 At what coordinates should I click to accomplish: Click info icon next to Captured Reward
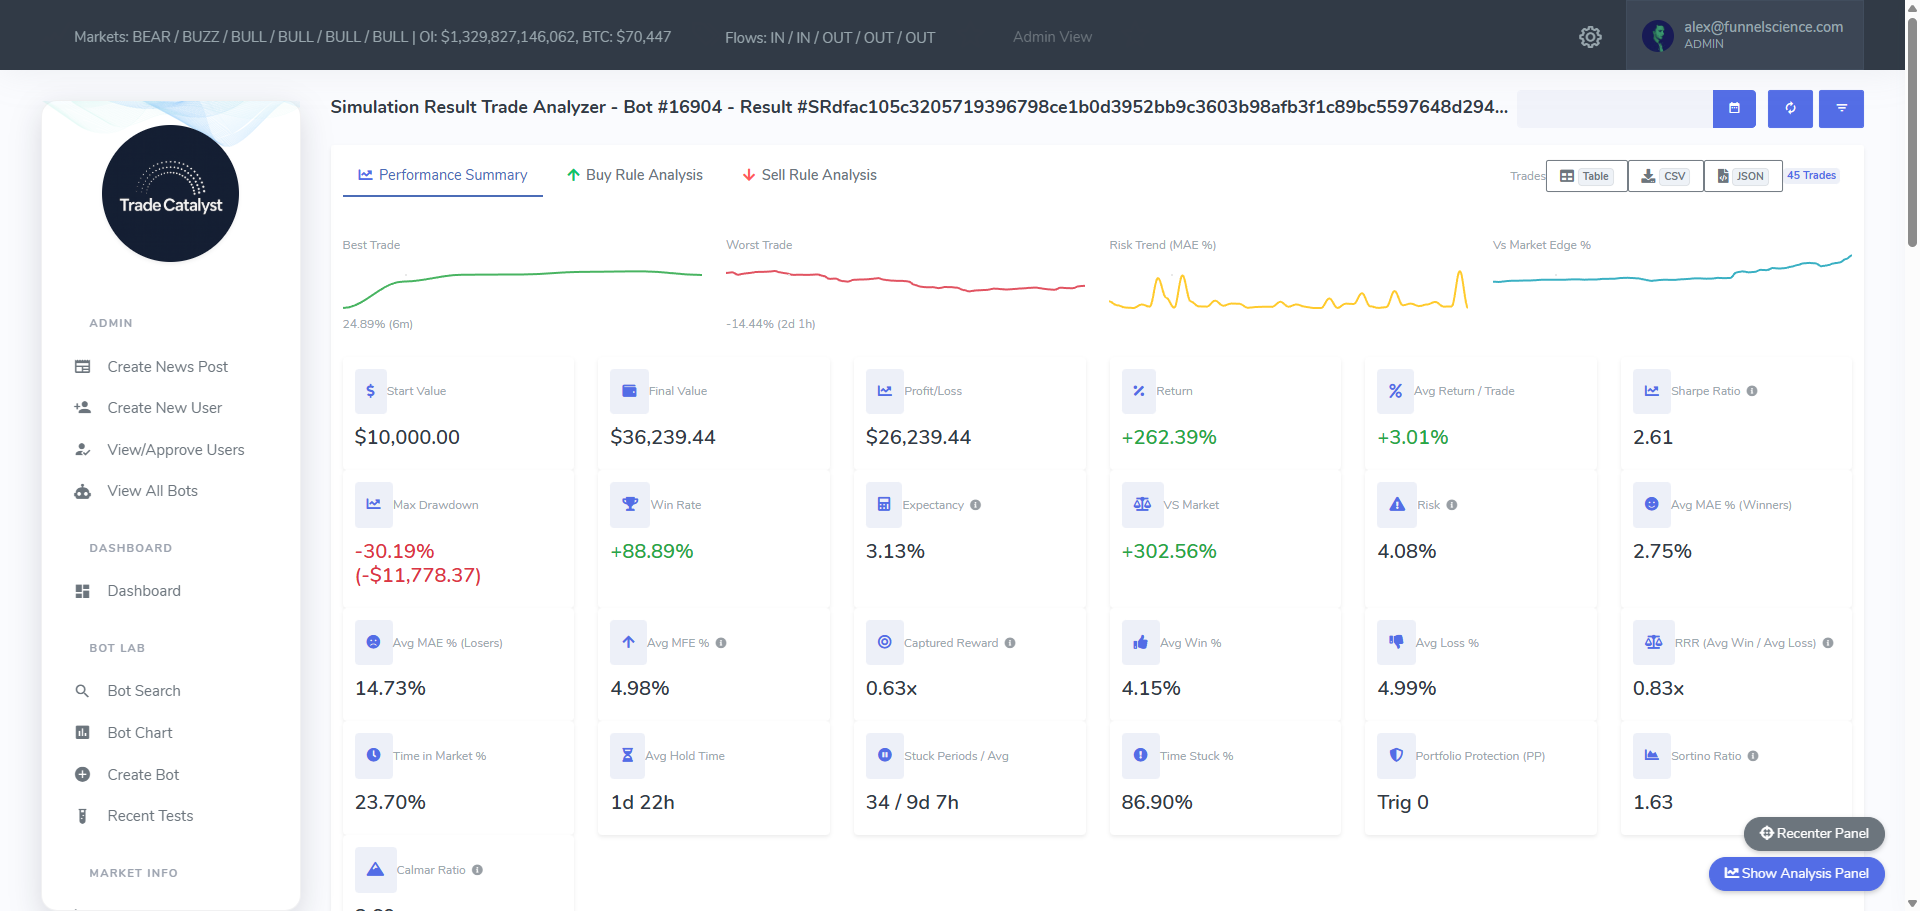[1010, 643]
